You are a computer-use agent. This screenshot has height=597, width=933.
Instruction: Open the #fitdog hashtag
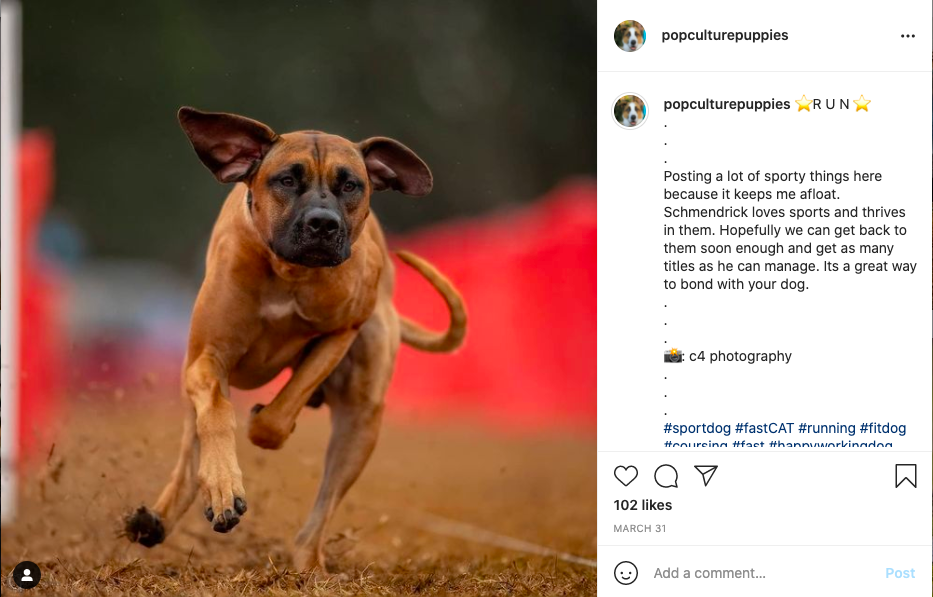tap(883, 428)
